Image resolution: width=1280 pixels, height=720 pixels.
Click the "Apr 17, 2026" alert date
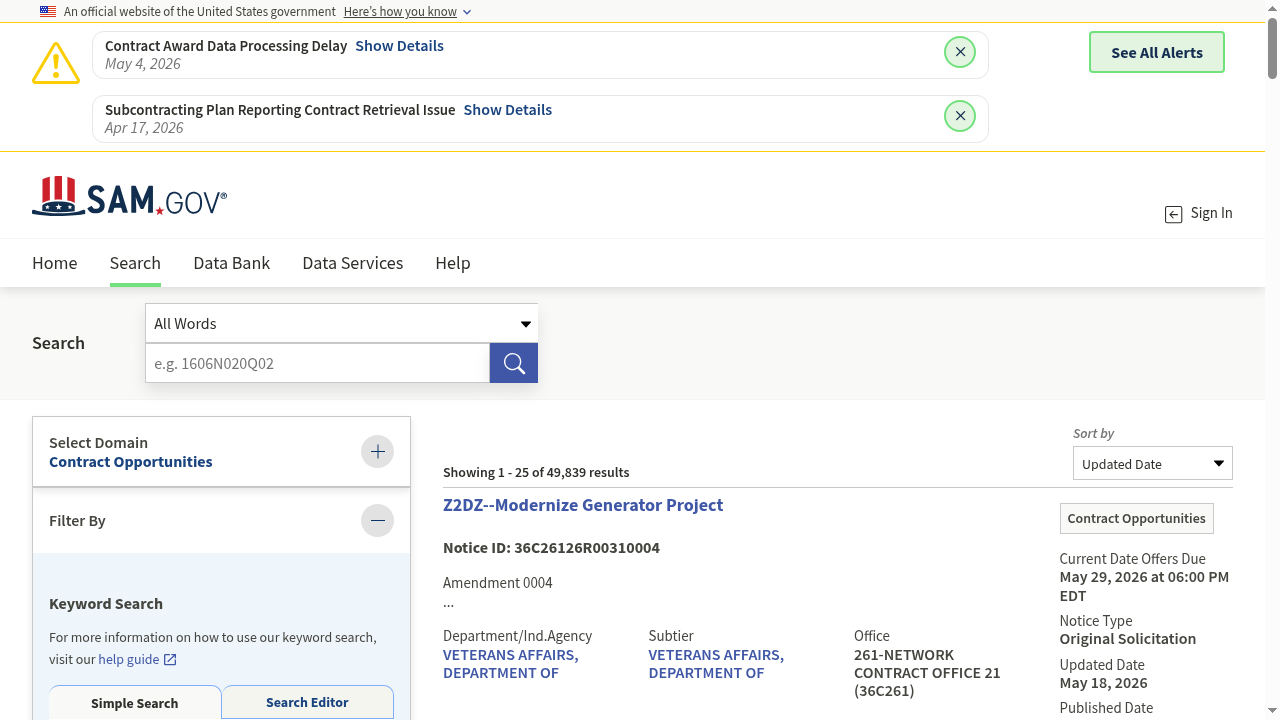[x=144, y=128]
